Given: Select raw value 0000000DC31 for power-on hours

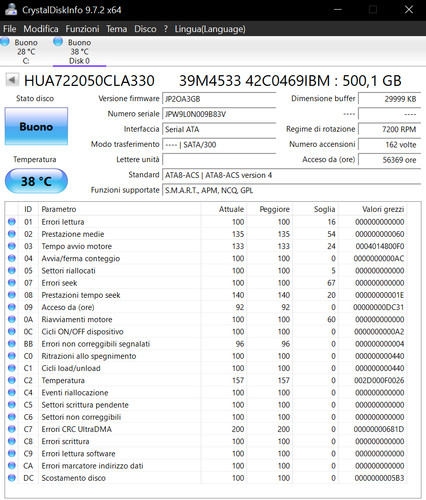Looking at the screenshot, I should tap(379, 307).
